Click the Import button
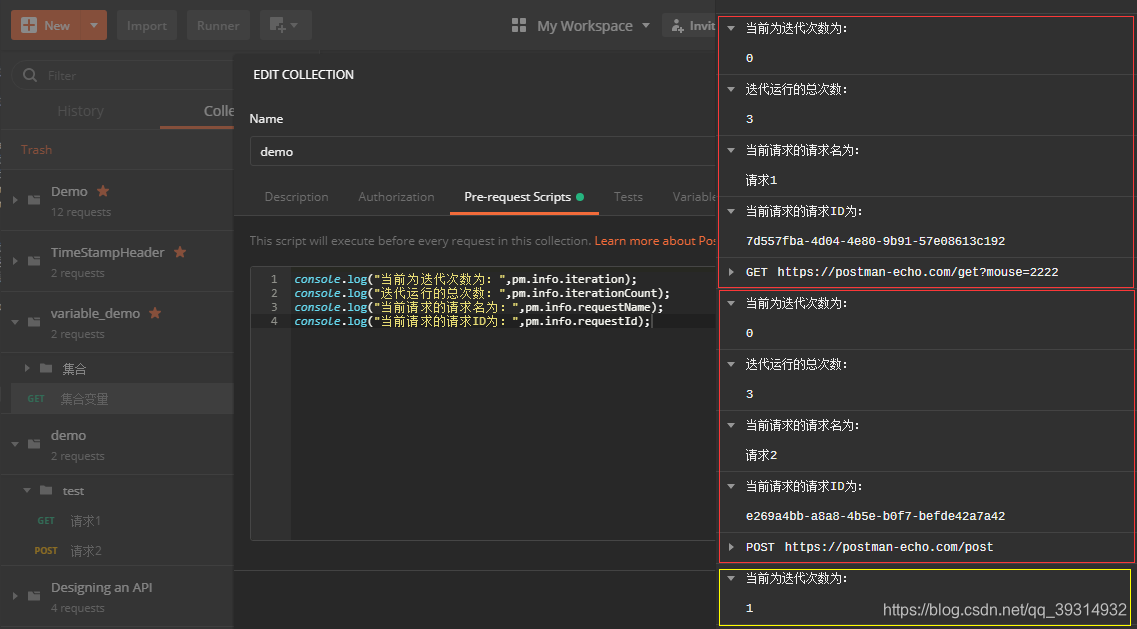Screen dimensions: 1137x629 (x=146, y=25)
